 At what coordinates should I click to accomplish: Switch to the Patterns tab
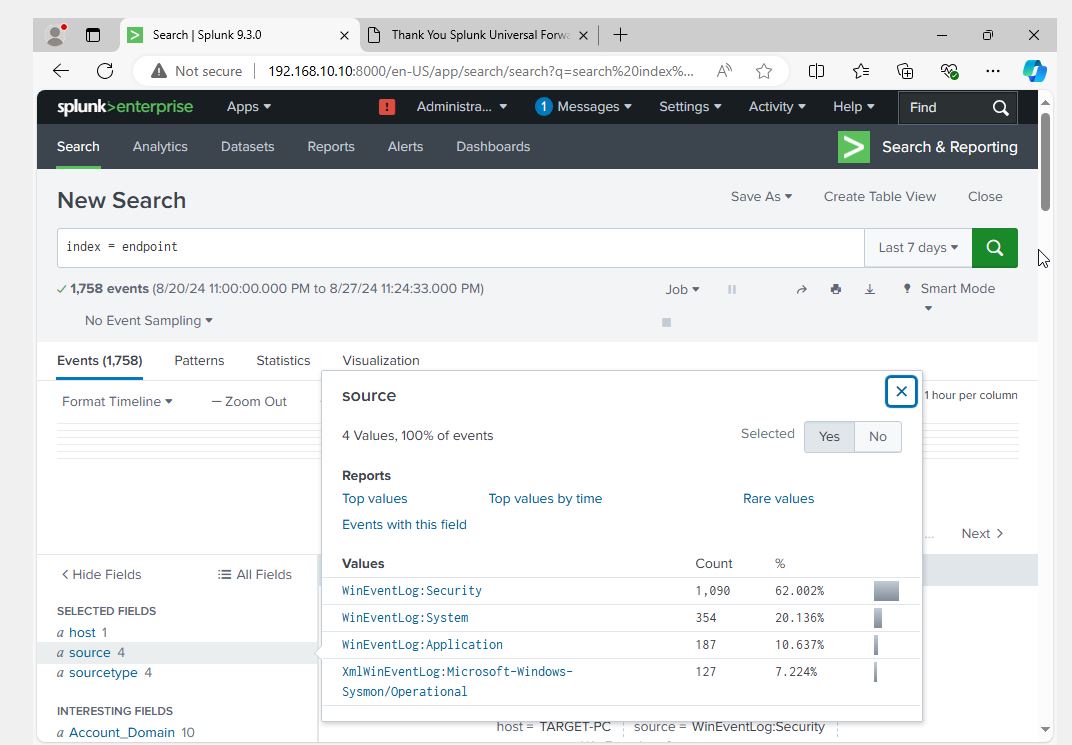click(199, 360)
